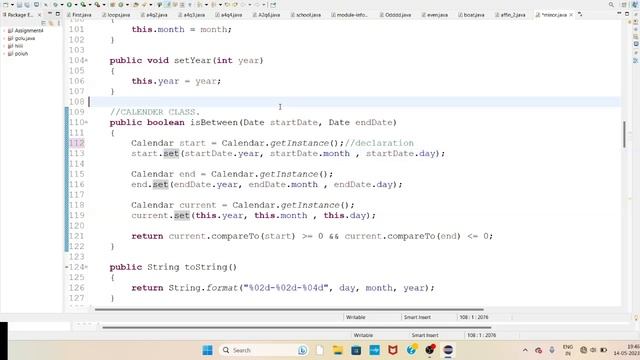Show hidden system tray icons

pos(525,350)
